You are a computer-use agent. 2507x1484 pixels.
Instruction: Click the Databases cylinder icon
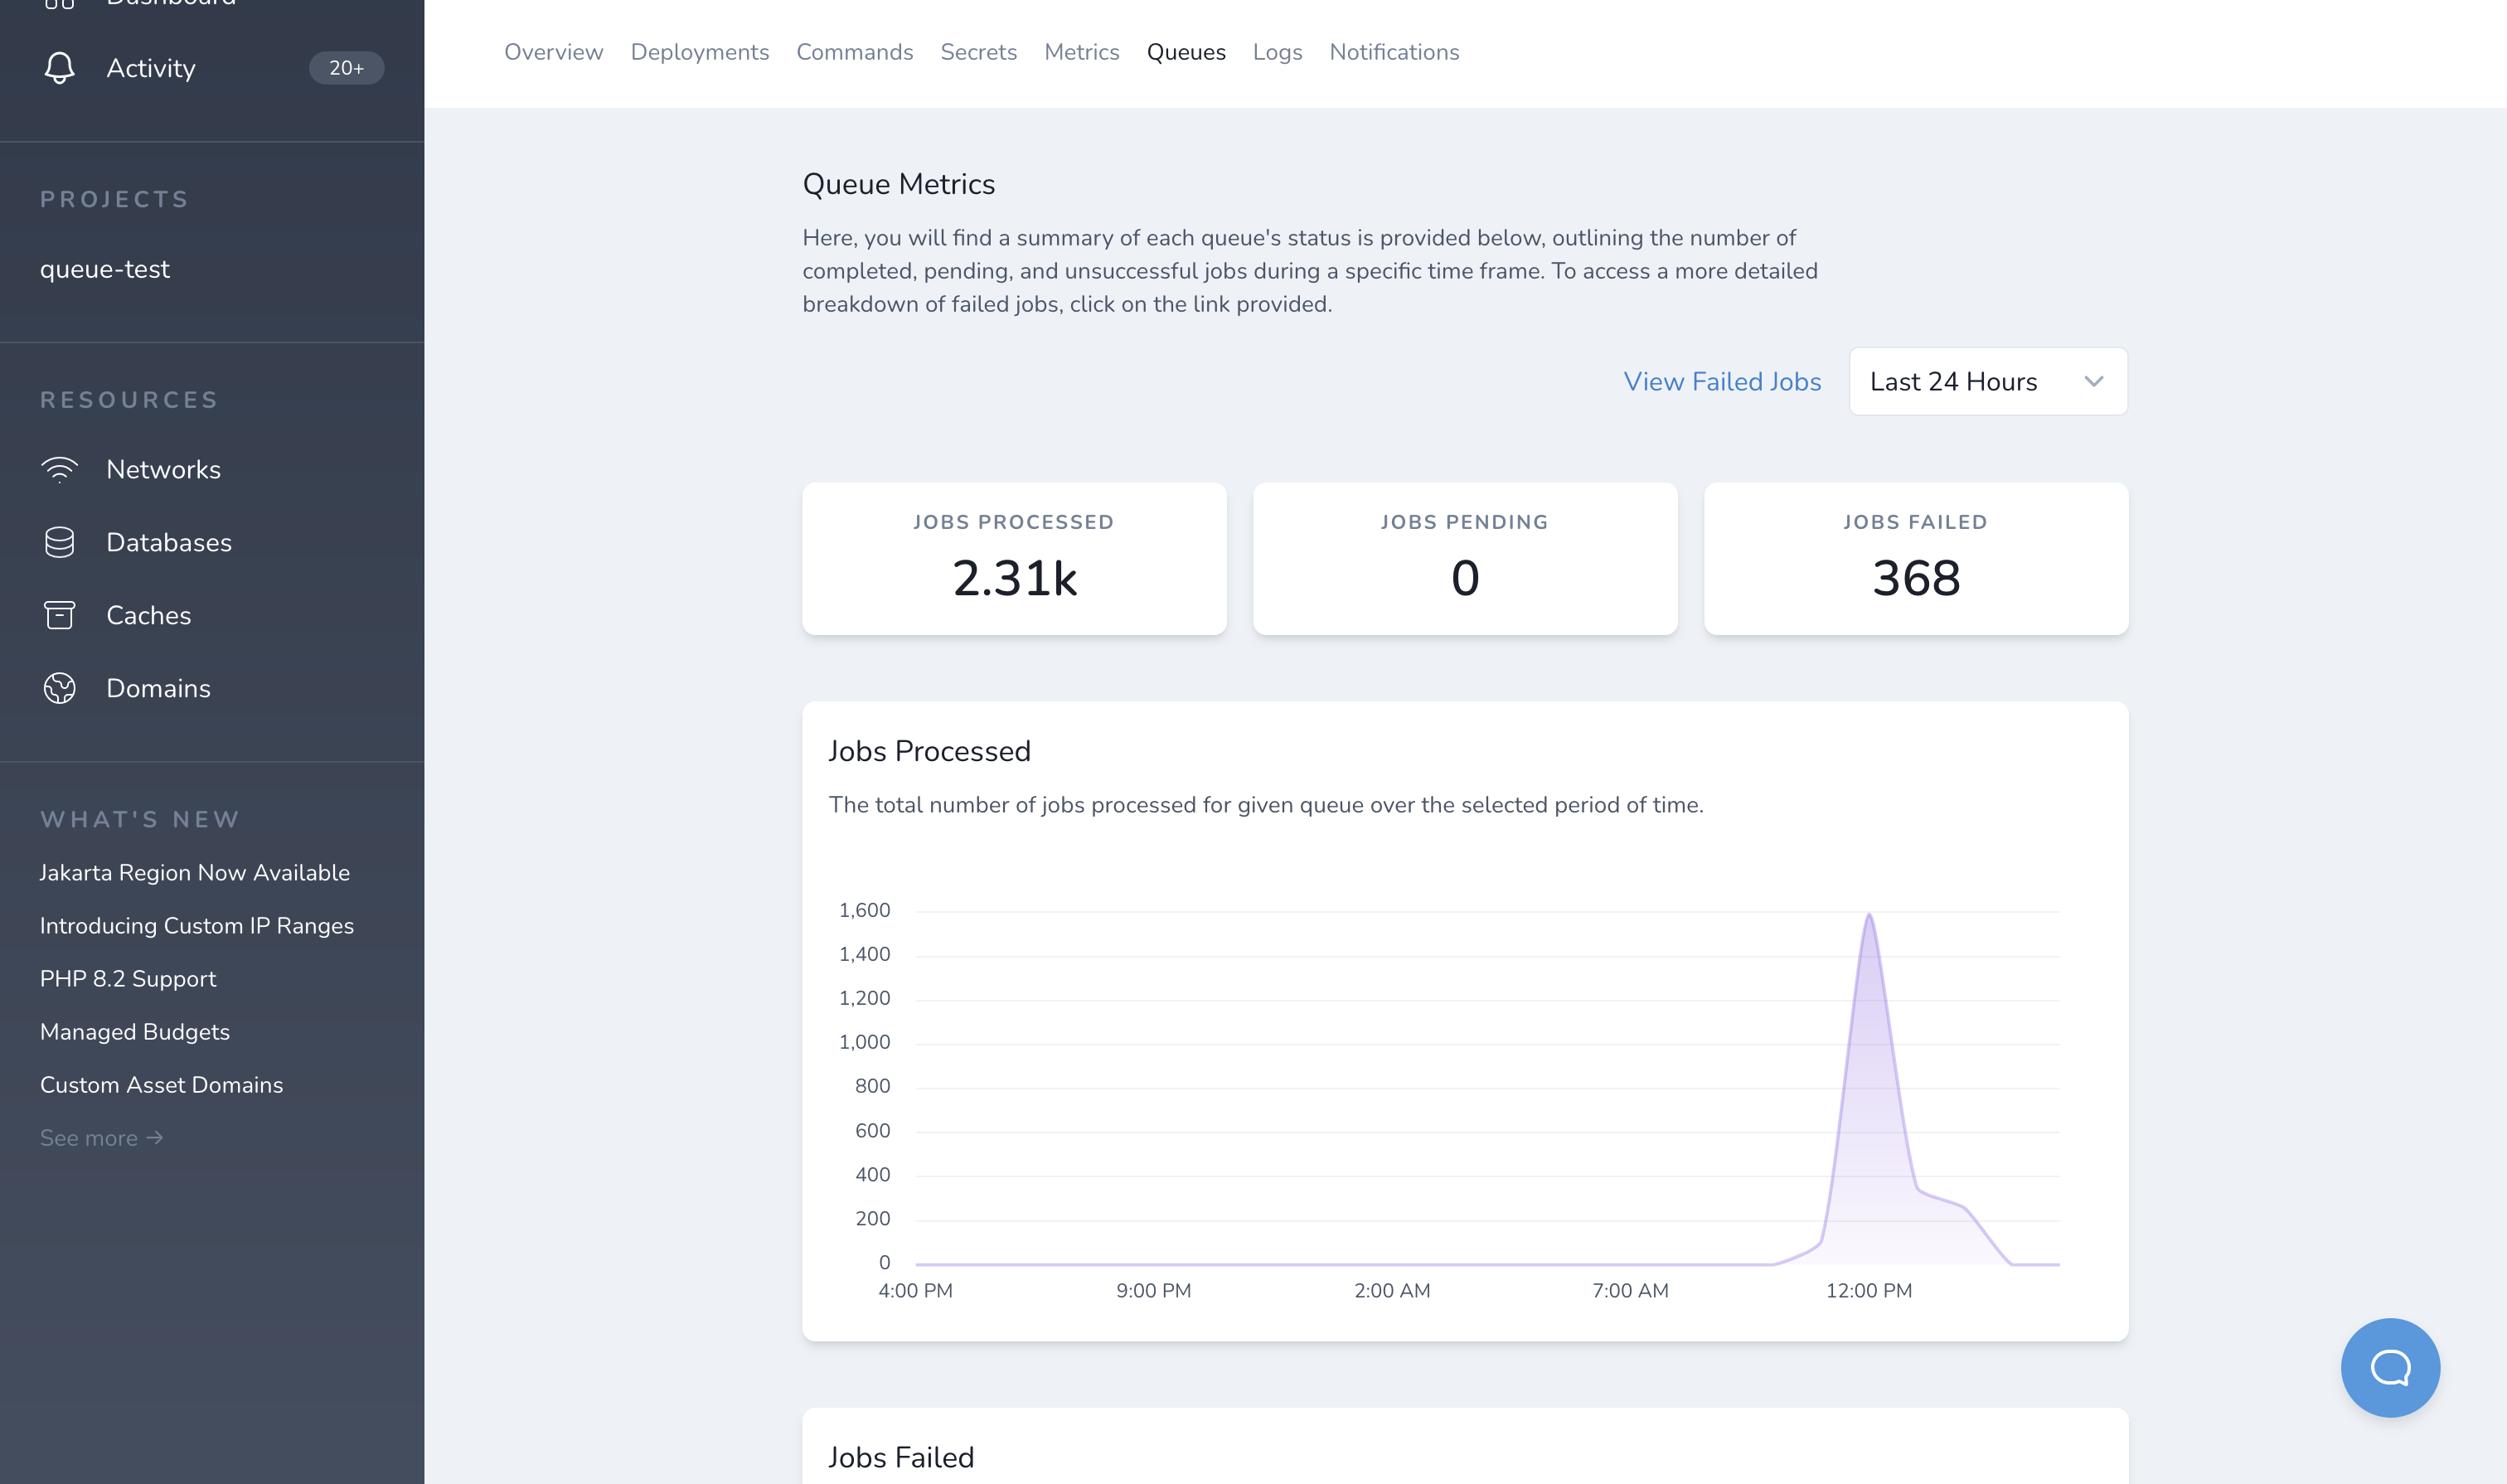59,542
